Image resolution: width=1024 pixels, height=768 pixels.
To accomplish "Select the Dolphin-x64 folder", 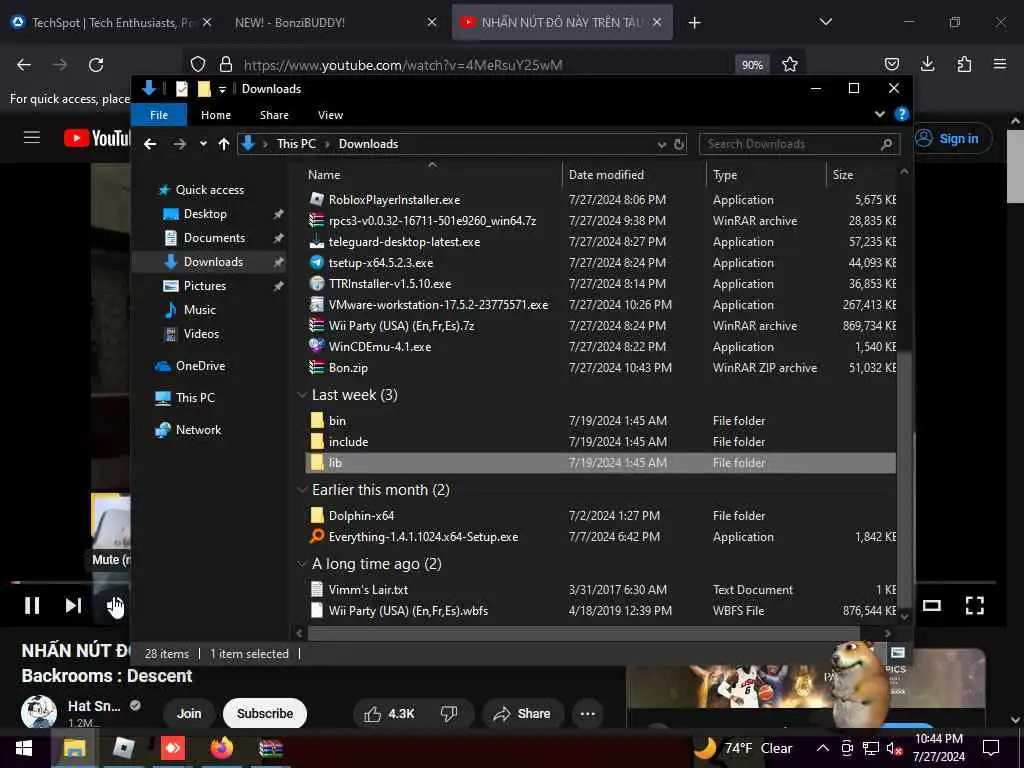I will [601, 516].
